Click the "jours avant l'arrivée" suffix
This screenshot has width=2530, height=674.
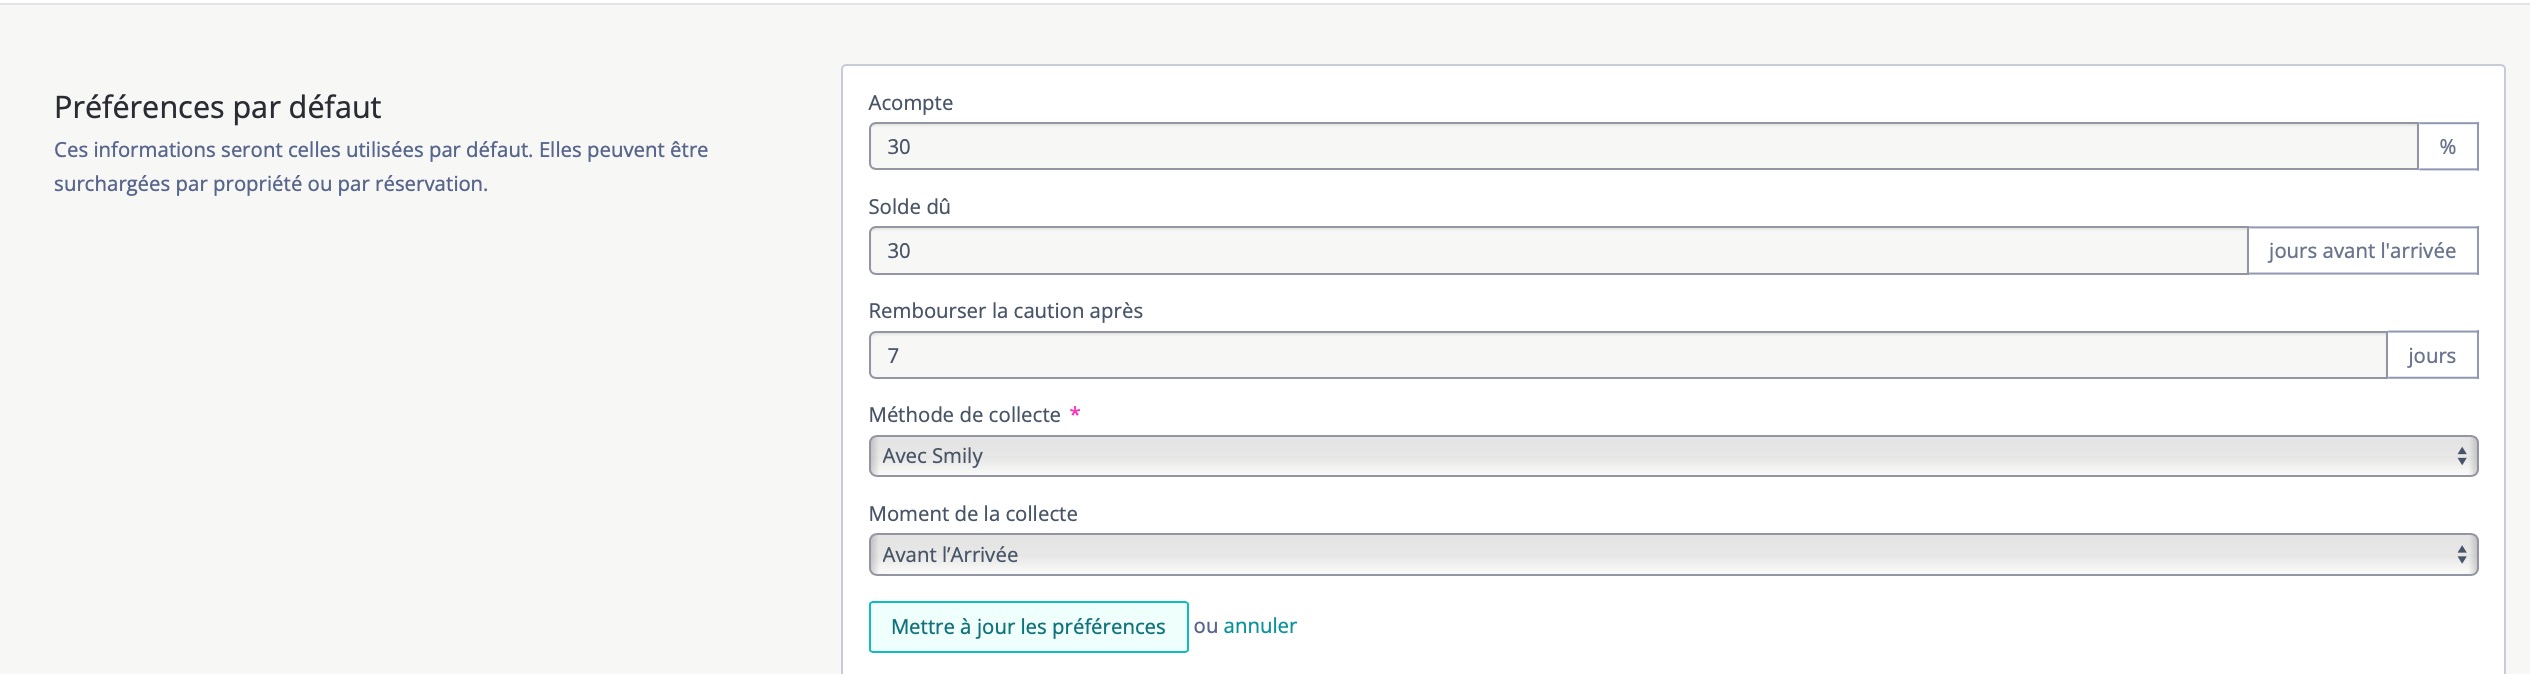click(2361, 251)
